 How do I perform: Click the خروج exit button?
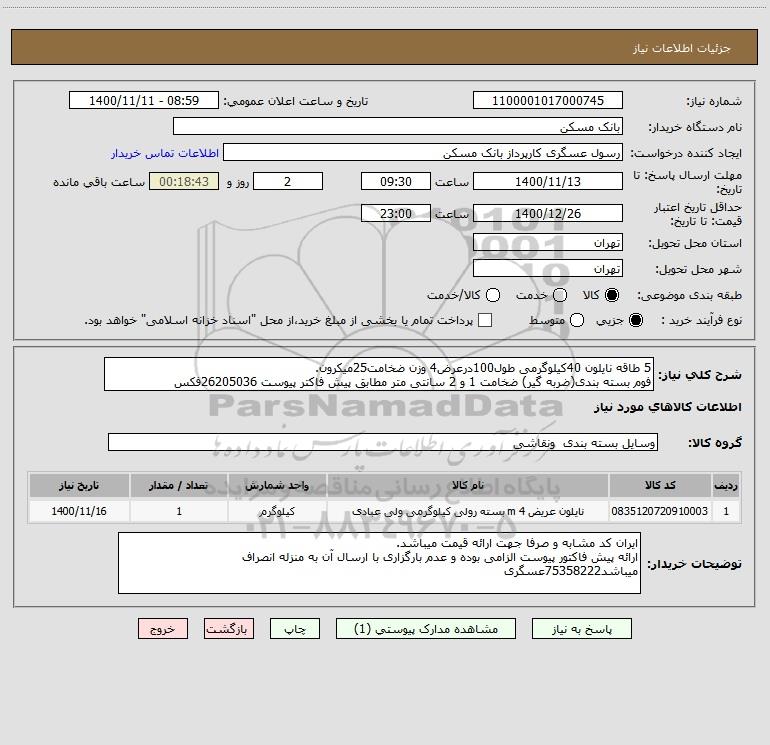click(x=163, y=629)
